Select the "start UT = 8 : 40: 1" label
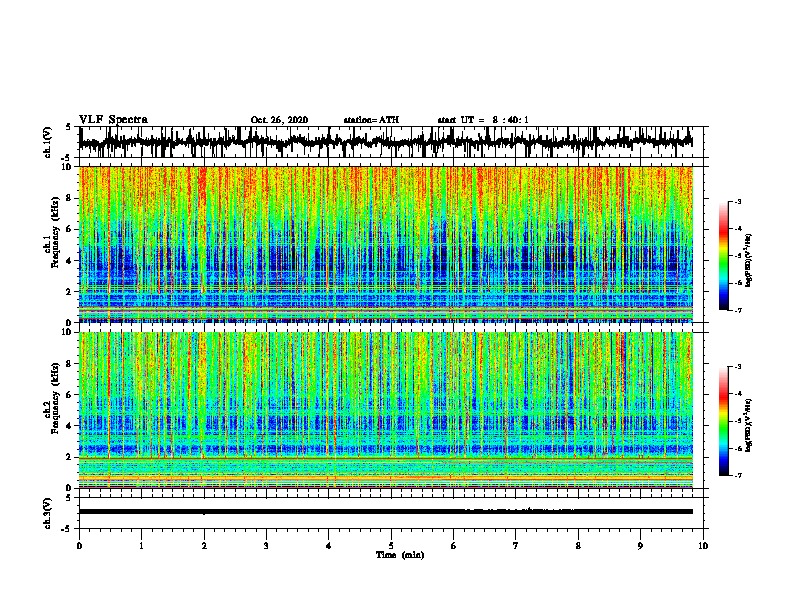 click(x=483, y=120)
